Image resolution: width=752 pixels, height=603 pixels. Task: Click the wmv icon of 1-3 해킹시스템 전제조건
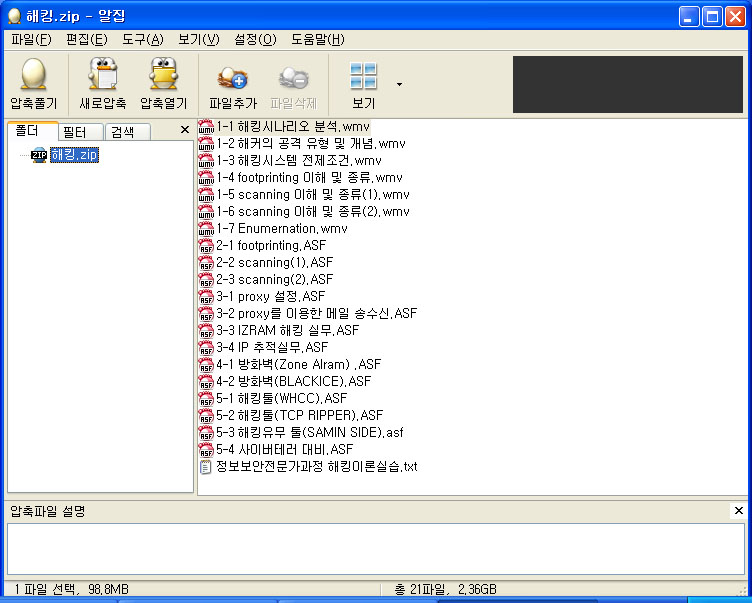[206, 161]
